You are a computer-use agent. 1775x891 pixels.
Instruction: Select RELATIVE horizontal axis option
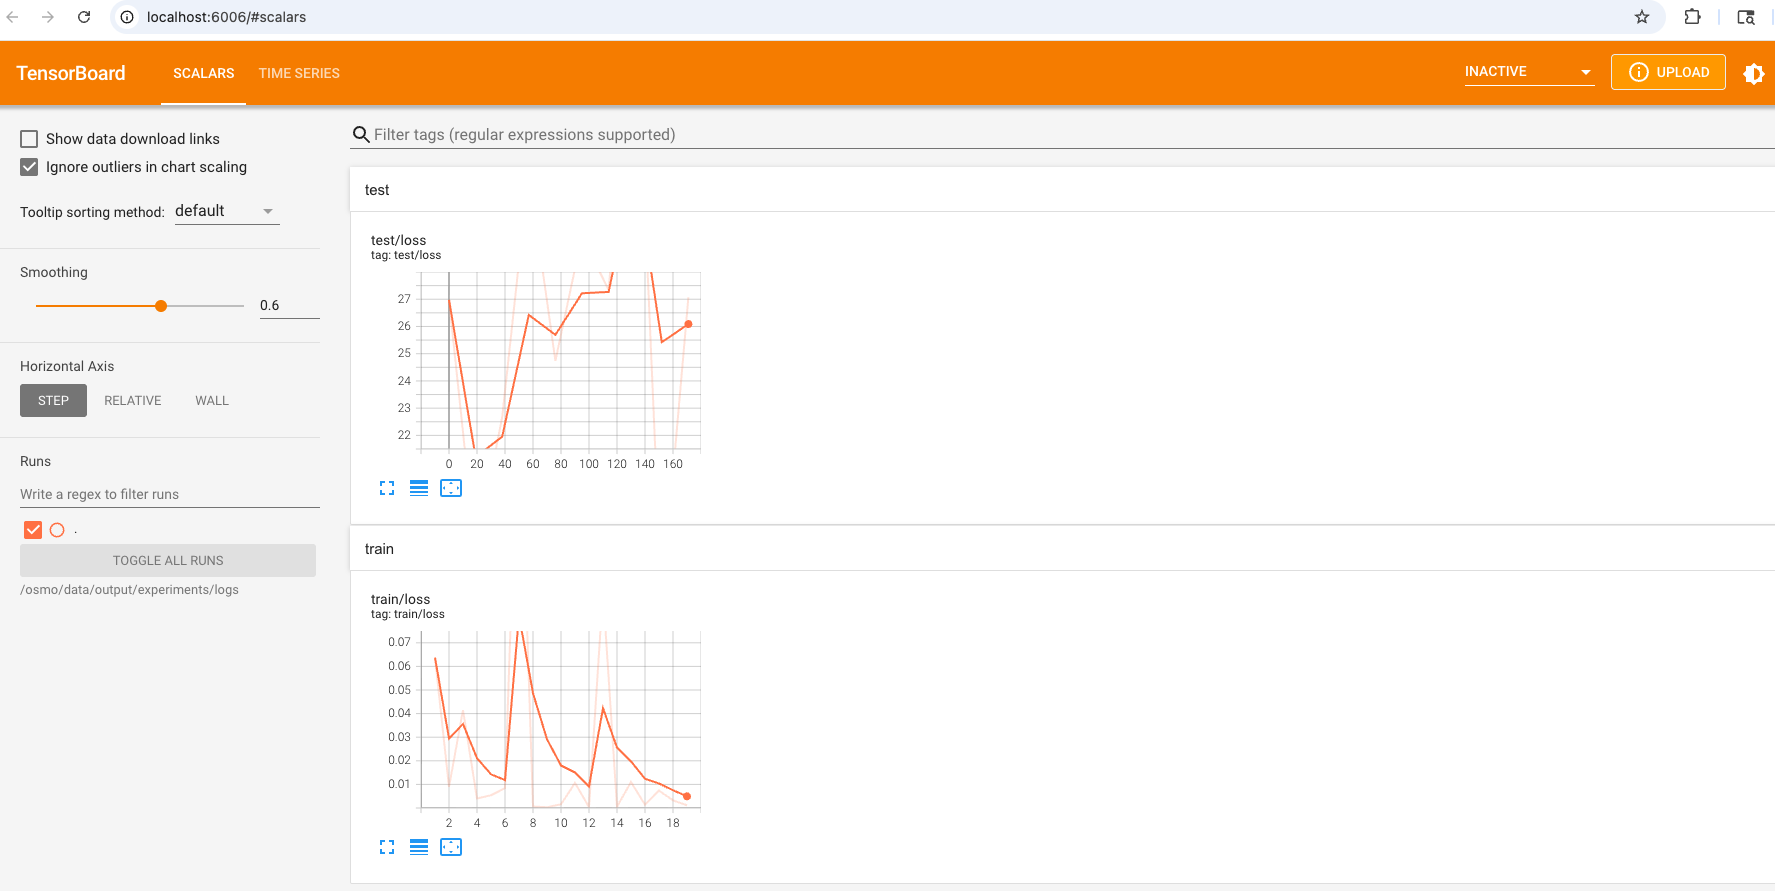(133, 401)
